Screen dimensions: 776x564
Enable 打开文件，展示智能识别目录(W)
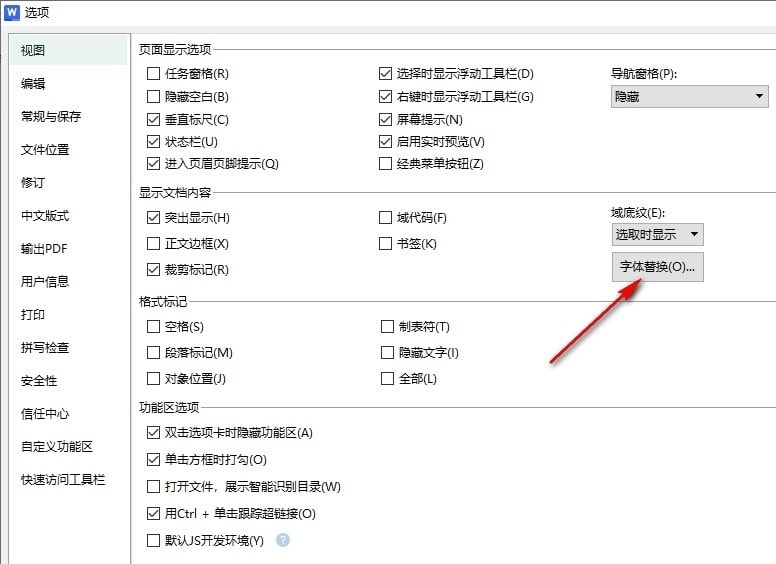coord(153,486)
